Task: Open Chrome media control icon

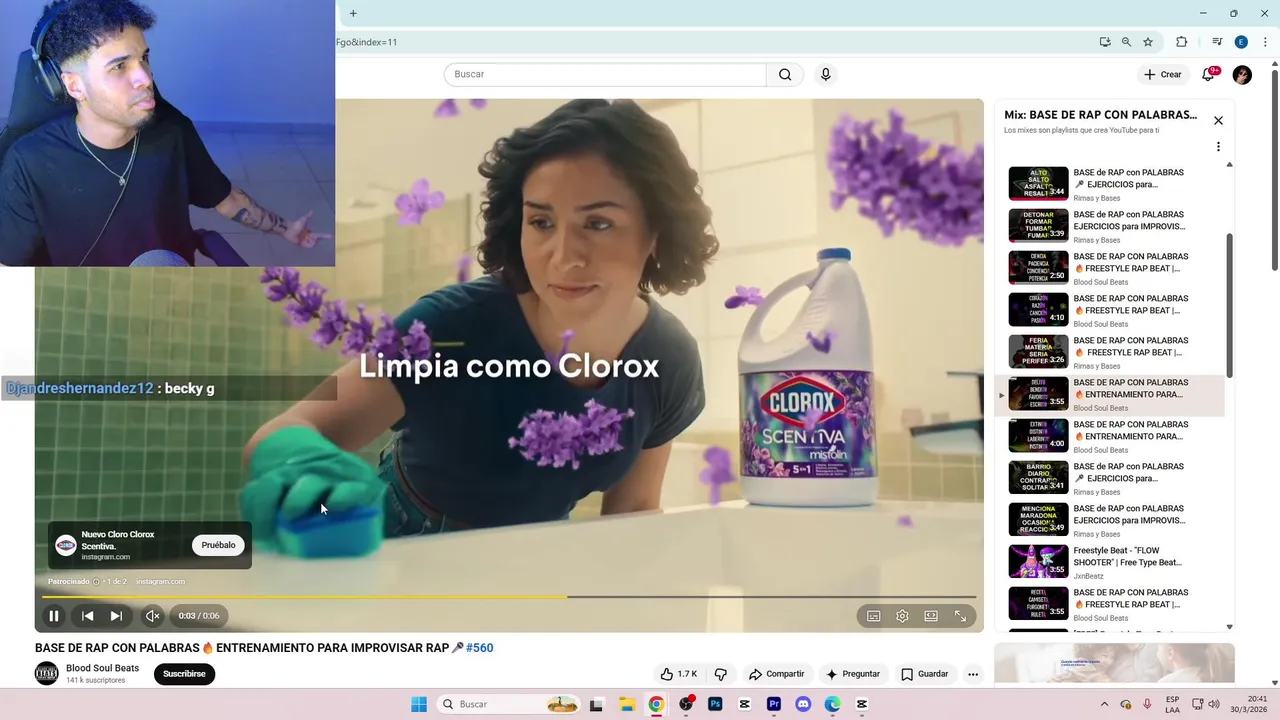Action: (1217, 42)
